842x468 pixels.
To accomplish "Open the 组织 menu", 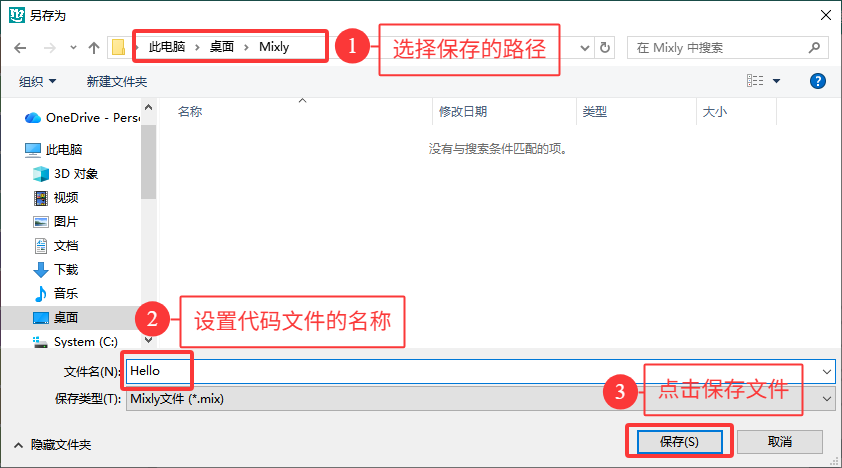I will coord(38,82).
